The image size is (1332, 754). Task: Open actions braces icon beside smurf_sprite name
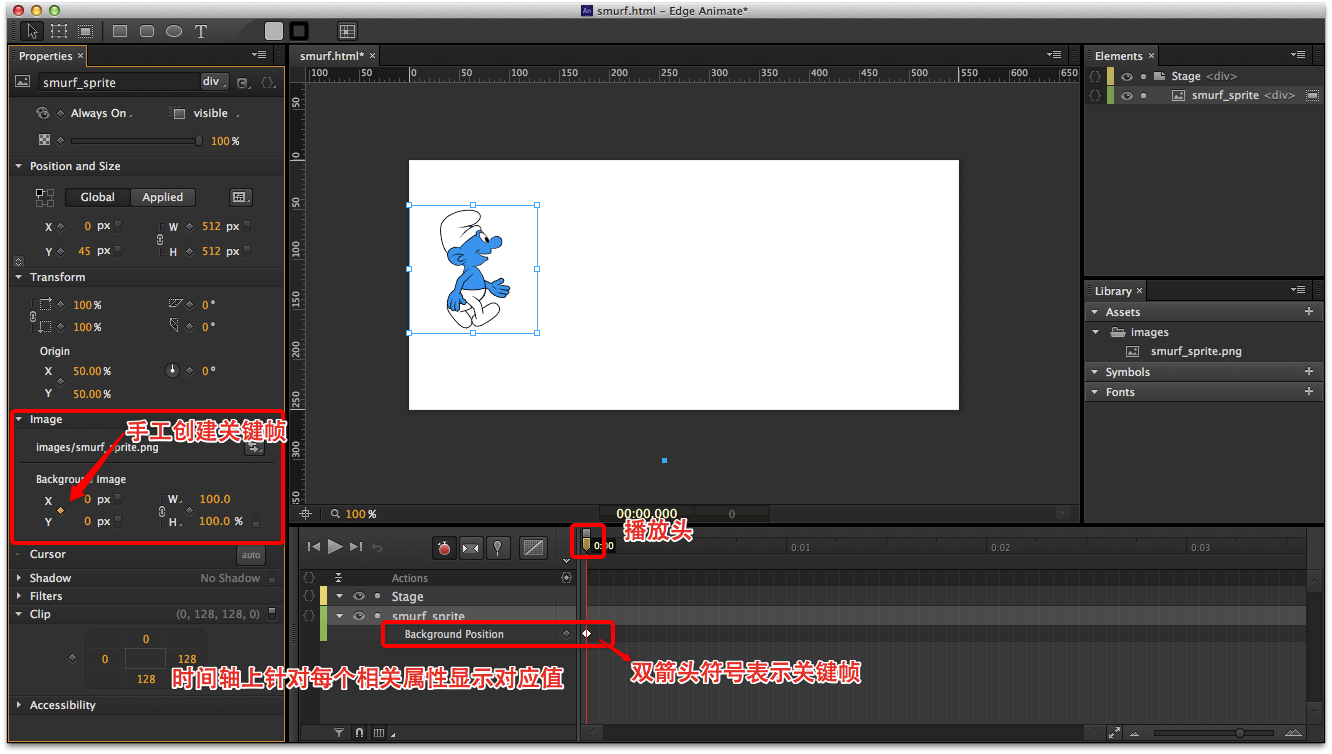[x=268, y=83]
